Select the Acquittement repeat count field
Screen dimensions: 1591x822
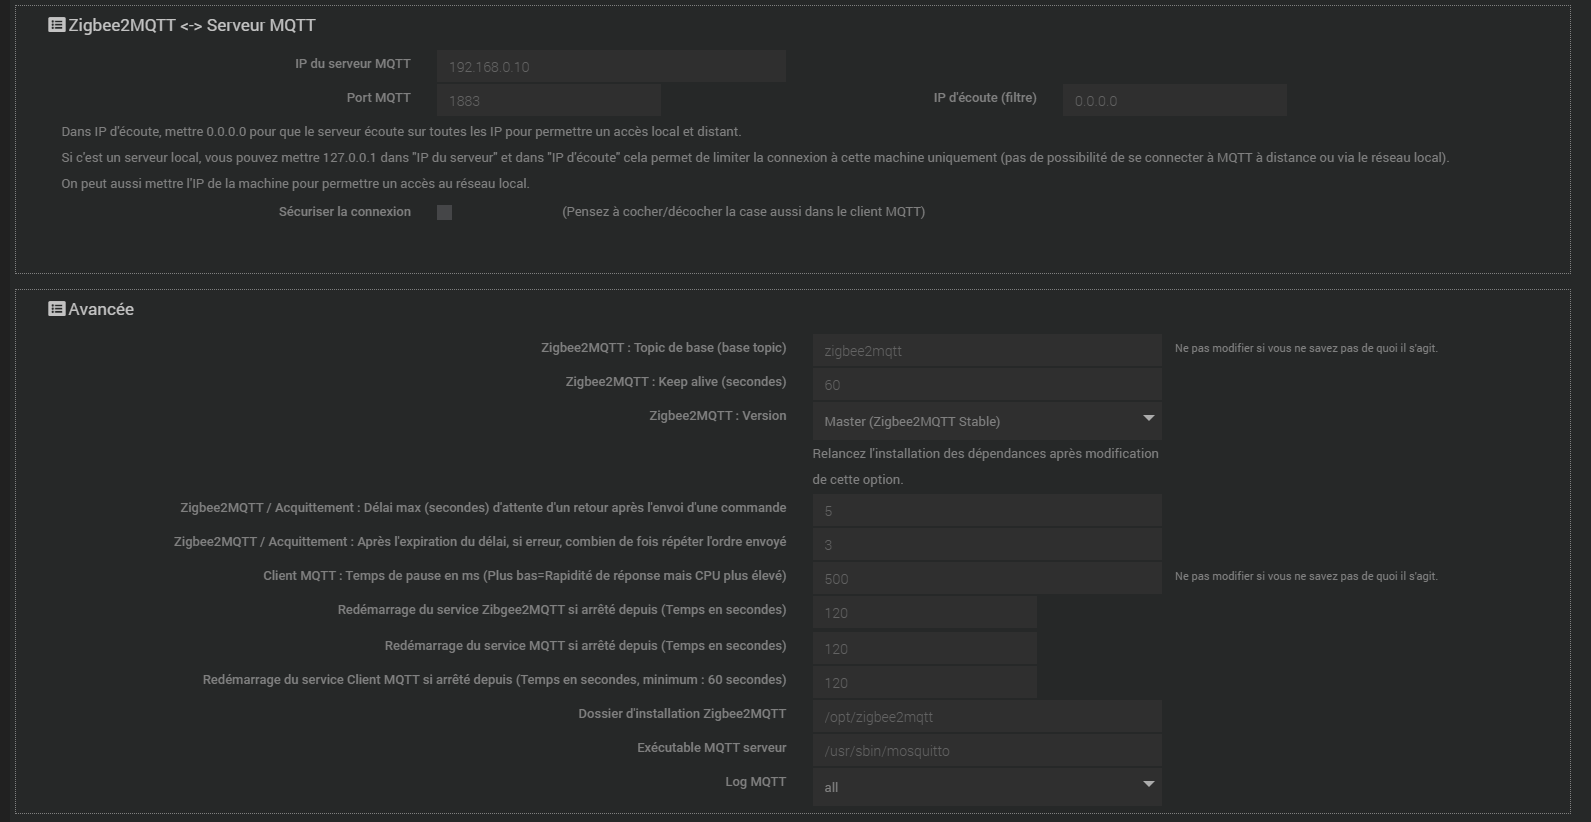coord(986,545)
